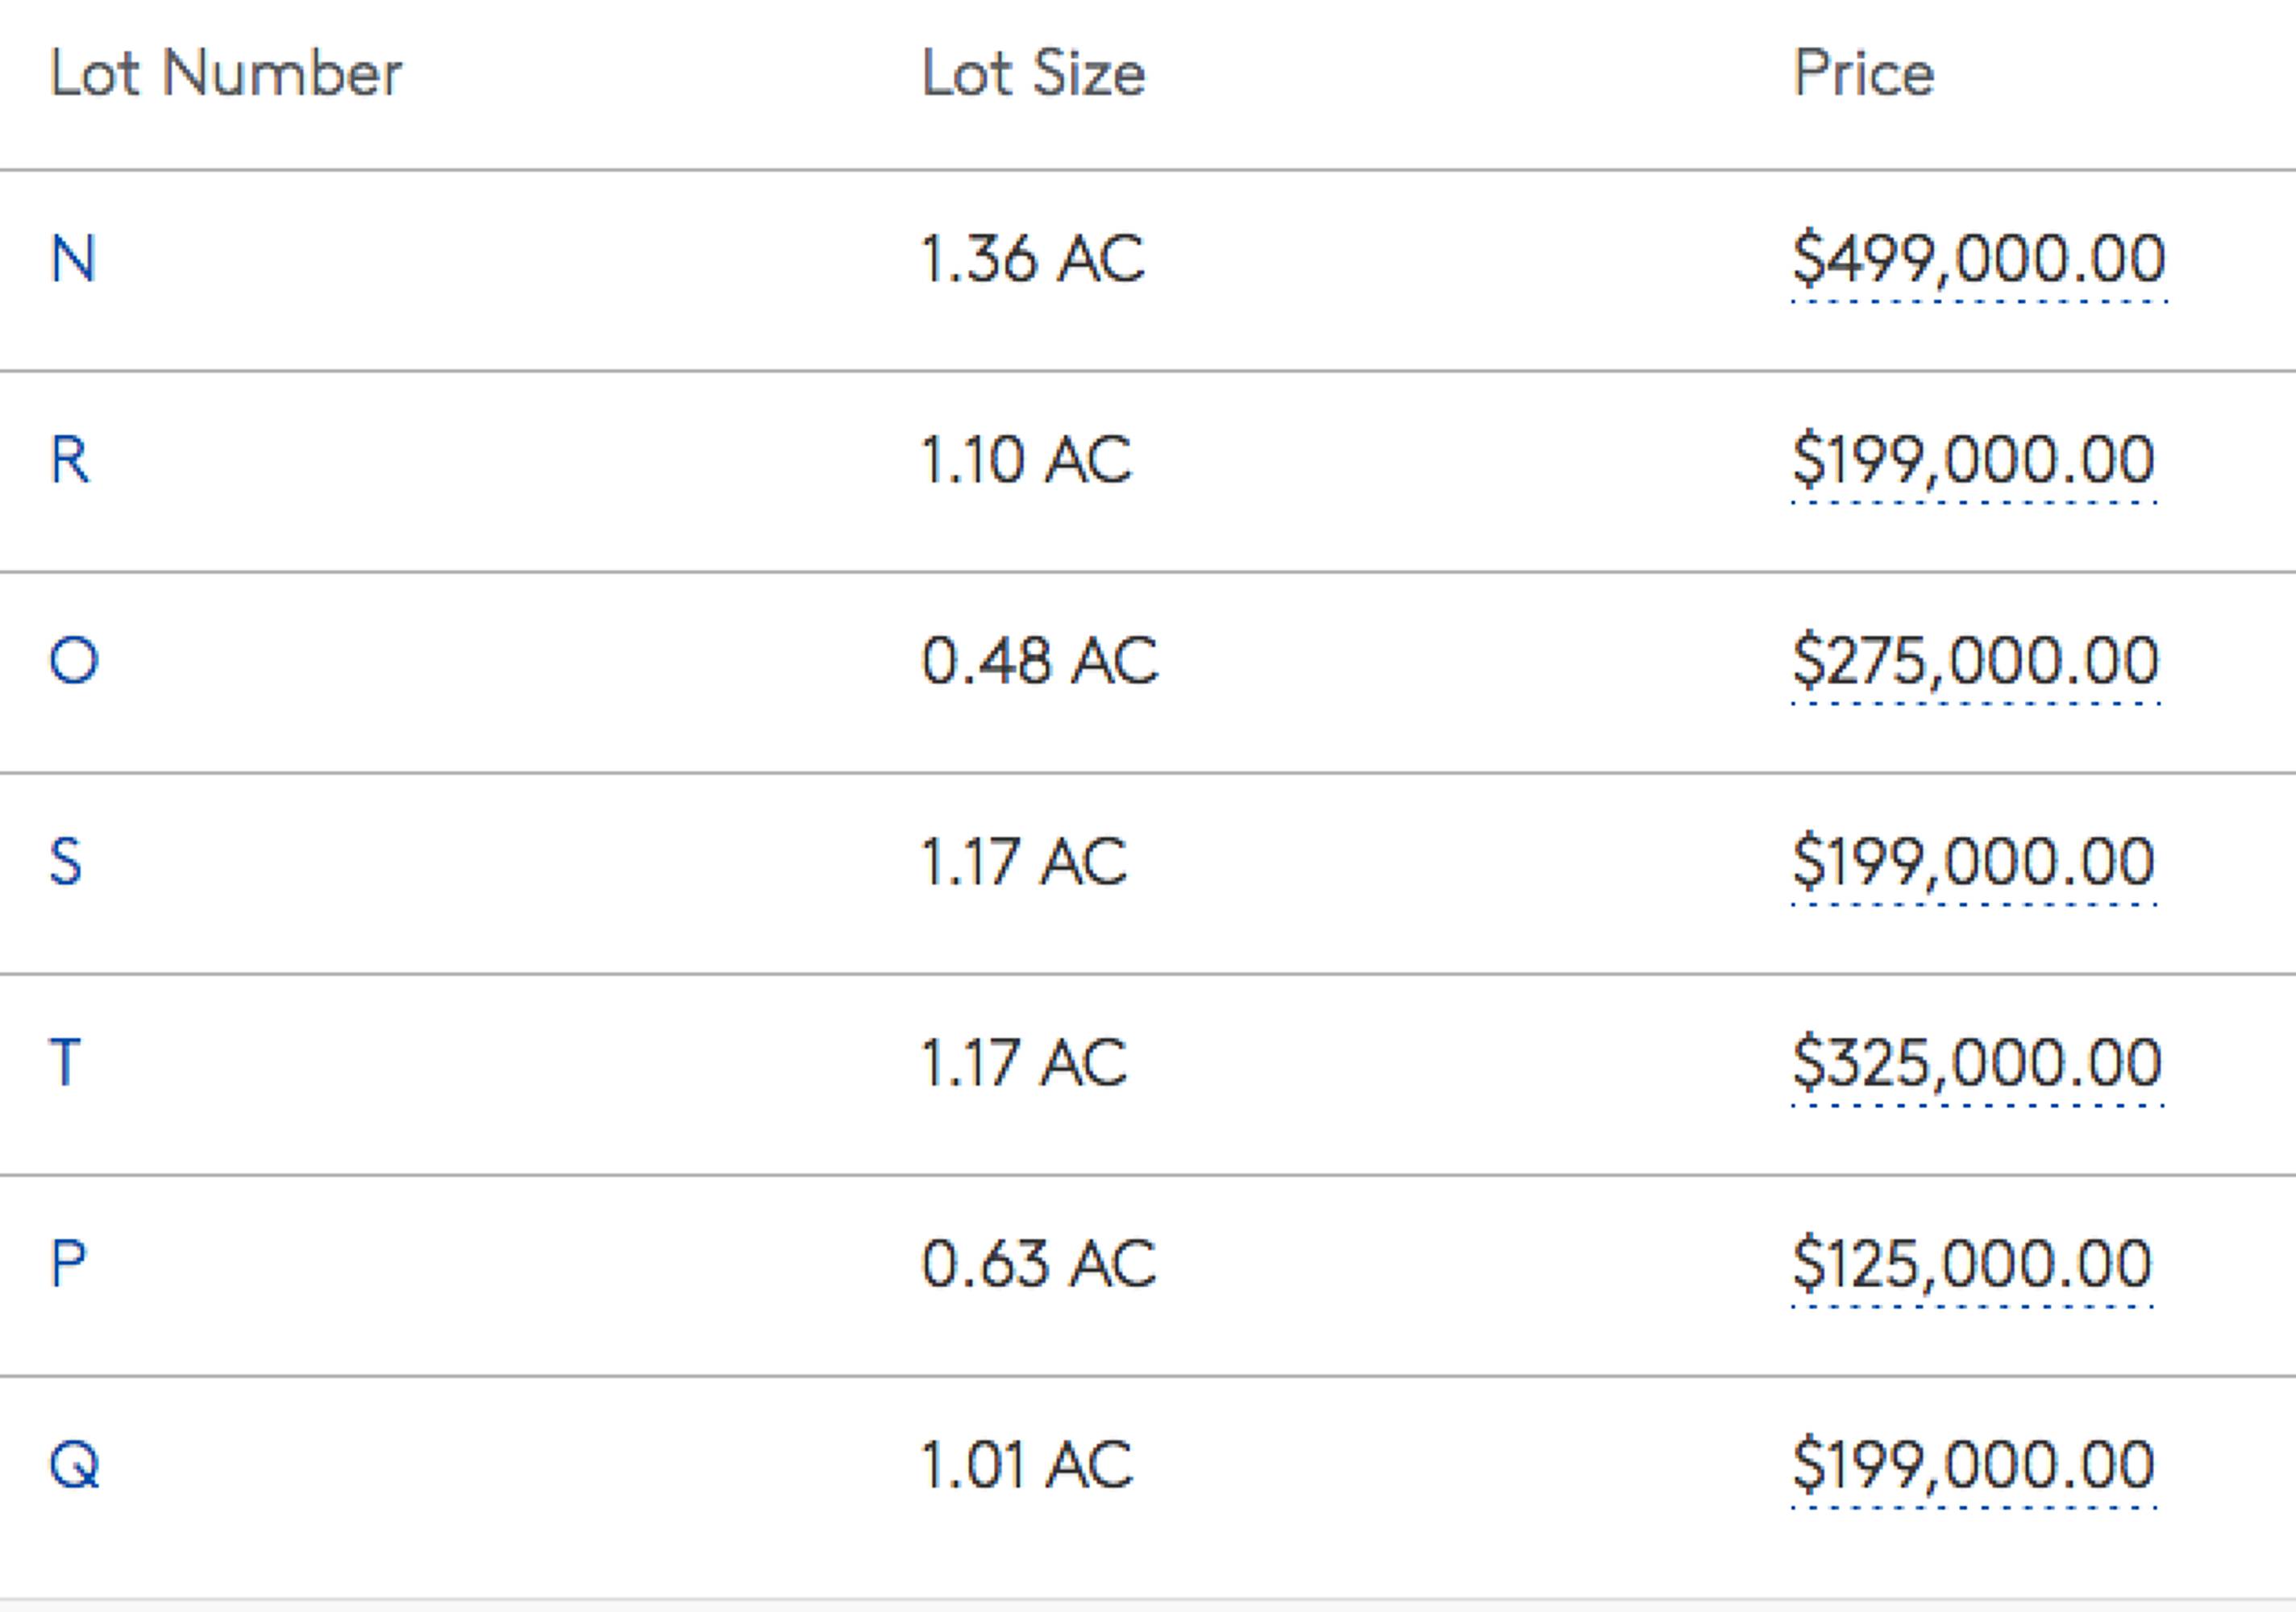Image resolution: width=2296 pixels, height=1612 pixels.
Task: Select the $325,000.00 price link
Action: click(x=1977, y=1062)
